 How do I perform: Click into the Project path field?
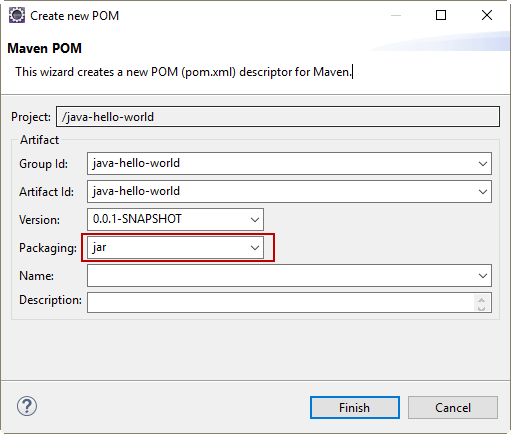pyautogui.click(x=278, y=117)
